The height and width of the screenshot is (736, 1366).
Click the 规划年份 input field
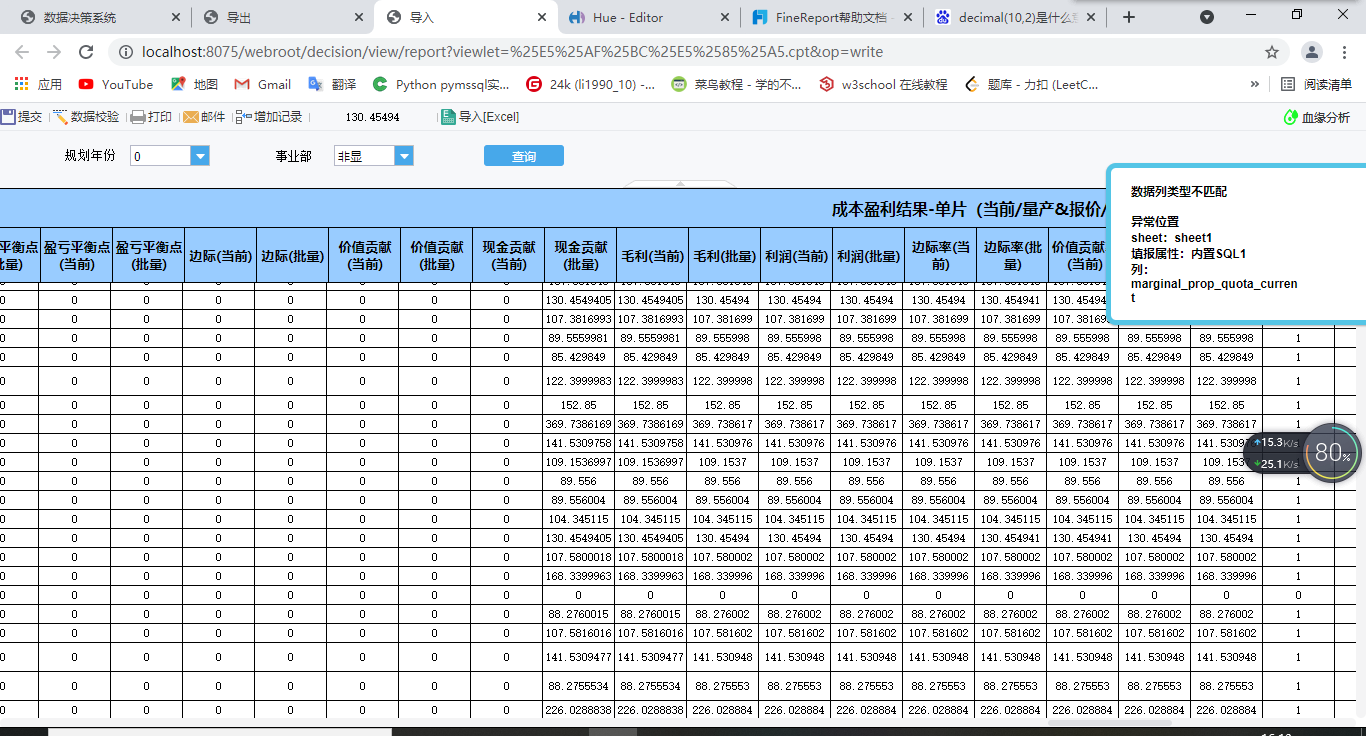point(161,156)
